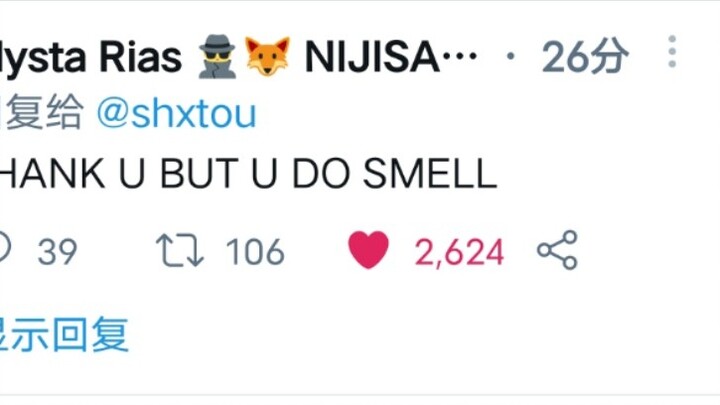This screenshot has width=720, height=405.
Task: Click the Mysta Rias display name
Action: pyautogui.click(x=91, y=57)
